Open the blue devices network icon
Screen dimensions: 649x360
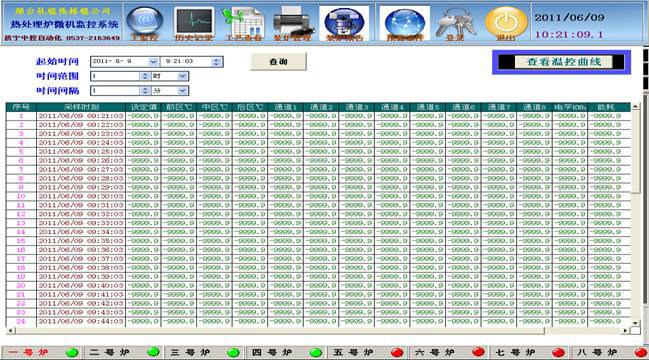coord(344,23)
